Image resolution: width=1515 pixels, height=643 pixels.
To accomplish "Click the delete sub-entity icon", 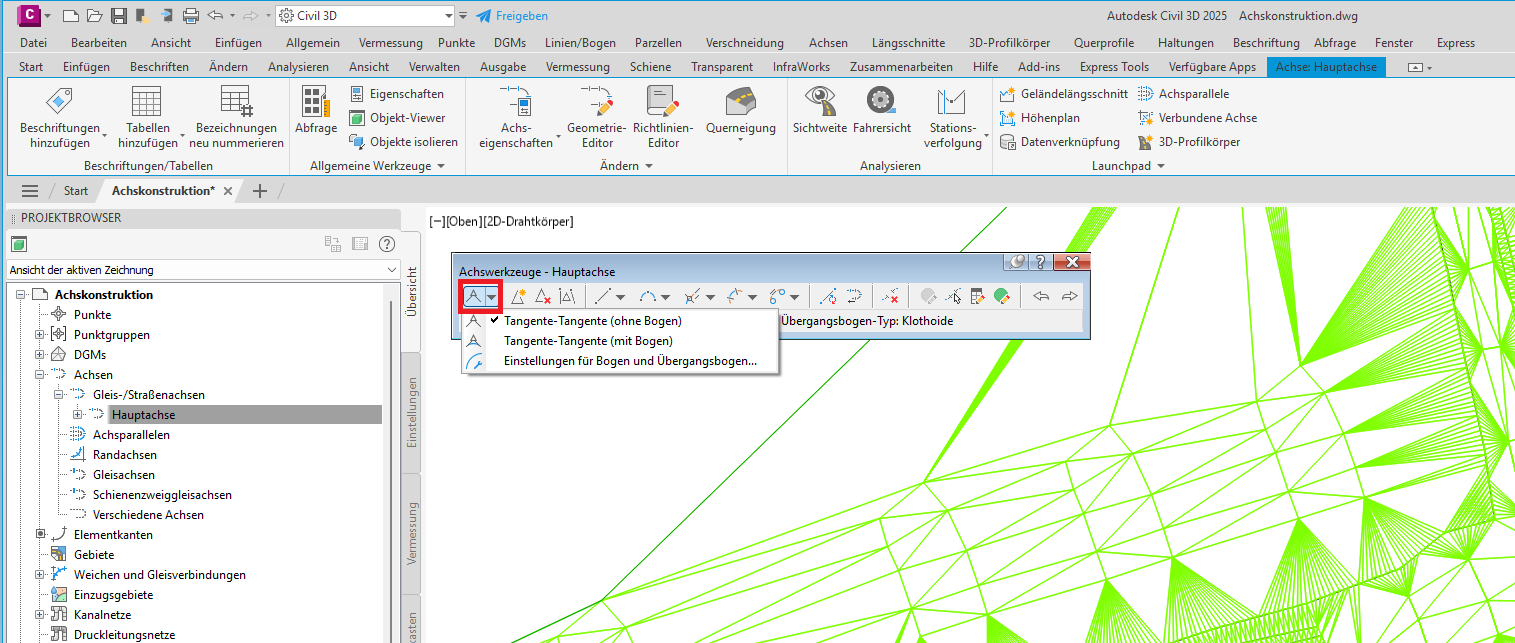I will 890,296.
